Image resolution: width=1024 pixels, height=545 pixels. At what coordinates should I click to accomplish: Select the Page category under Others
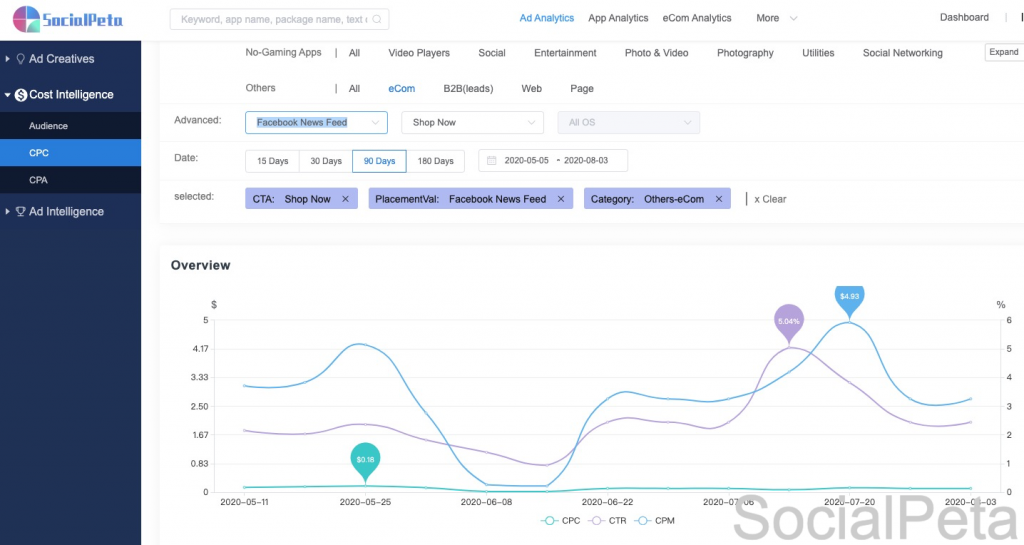pos(582,89)
